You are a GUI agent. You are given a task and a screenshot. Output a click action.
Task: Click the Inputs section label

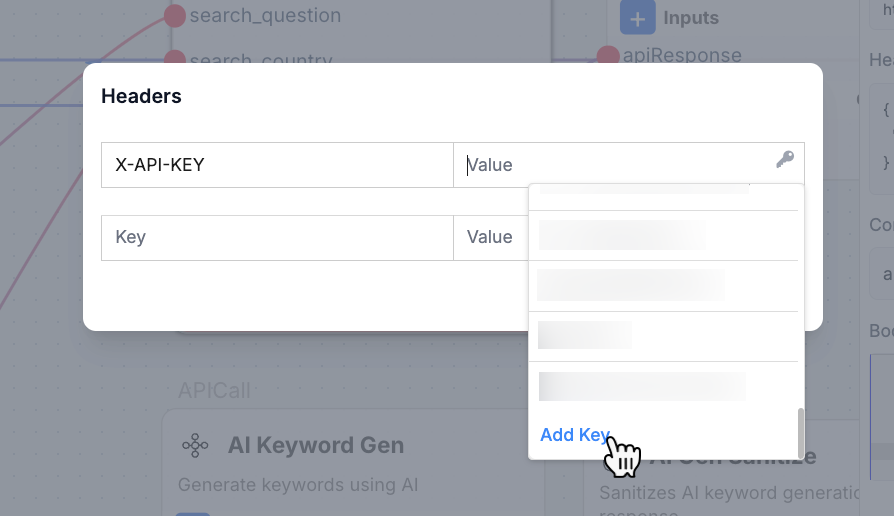[690, 18]
